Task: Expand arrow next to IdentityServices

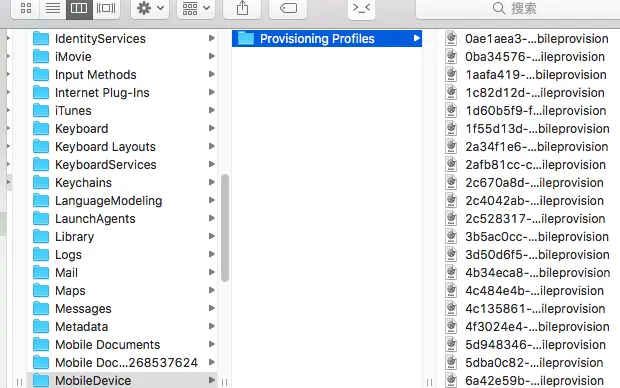Action: coord(212,38)
